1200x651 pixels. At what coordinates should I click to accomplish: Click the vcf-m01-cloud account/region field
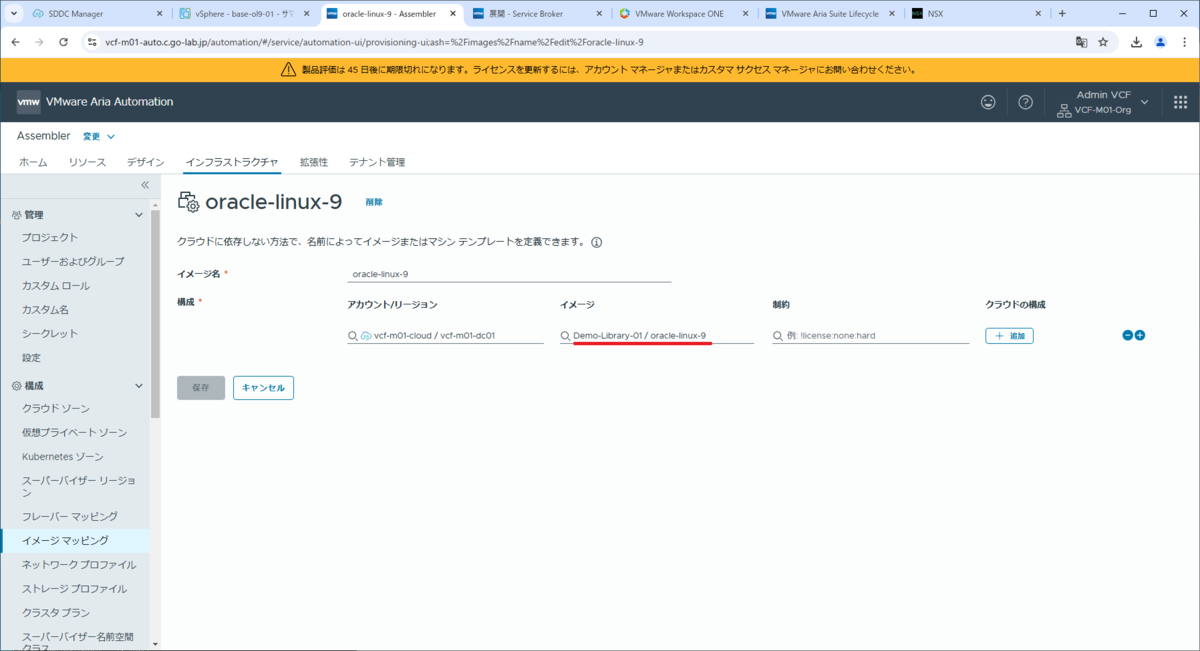pos(445,336)
